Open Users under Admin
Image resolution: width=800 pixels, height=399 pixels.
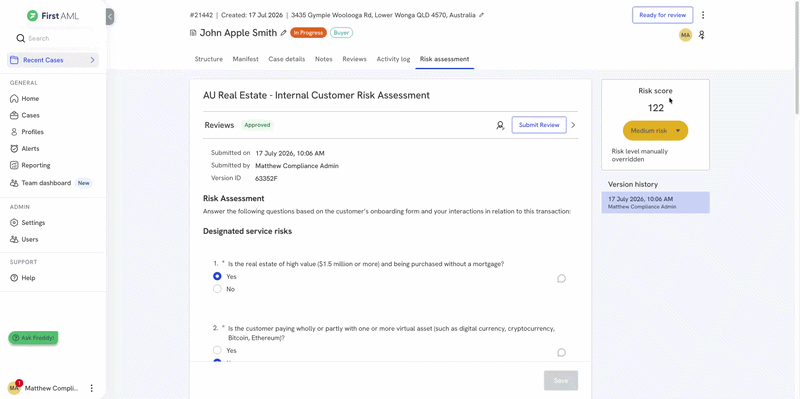pos(30,239)
